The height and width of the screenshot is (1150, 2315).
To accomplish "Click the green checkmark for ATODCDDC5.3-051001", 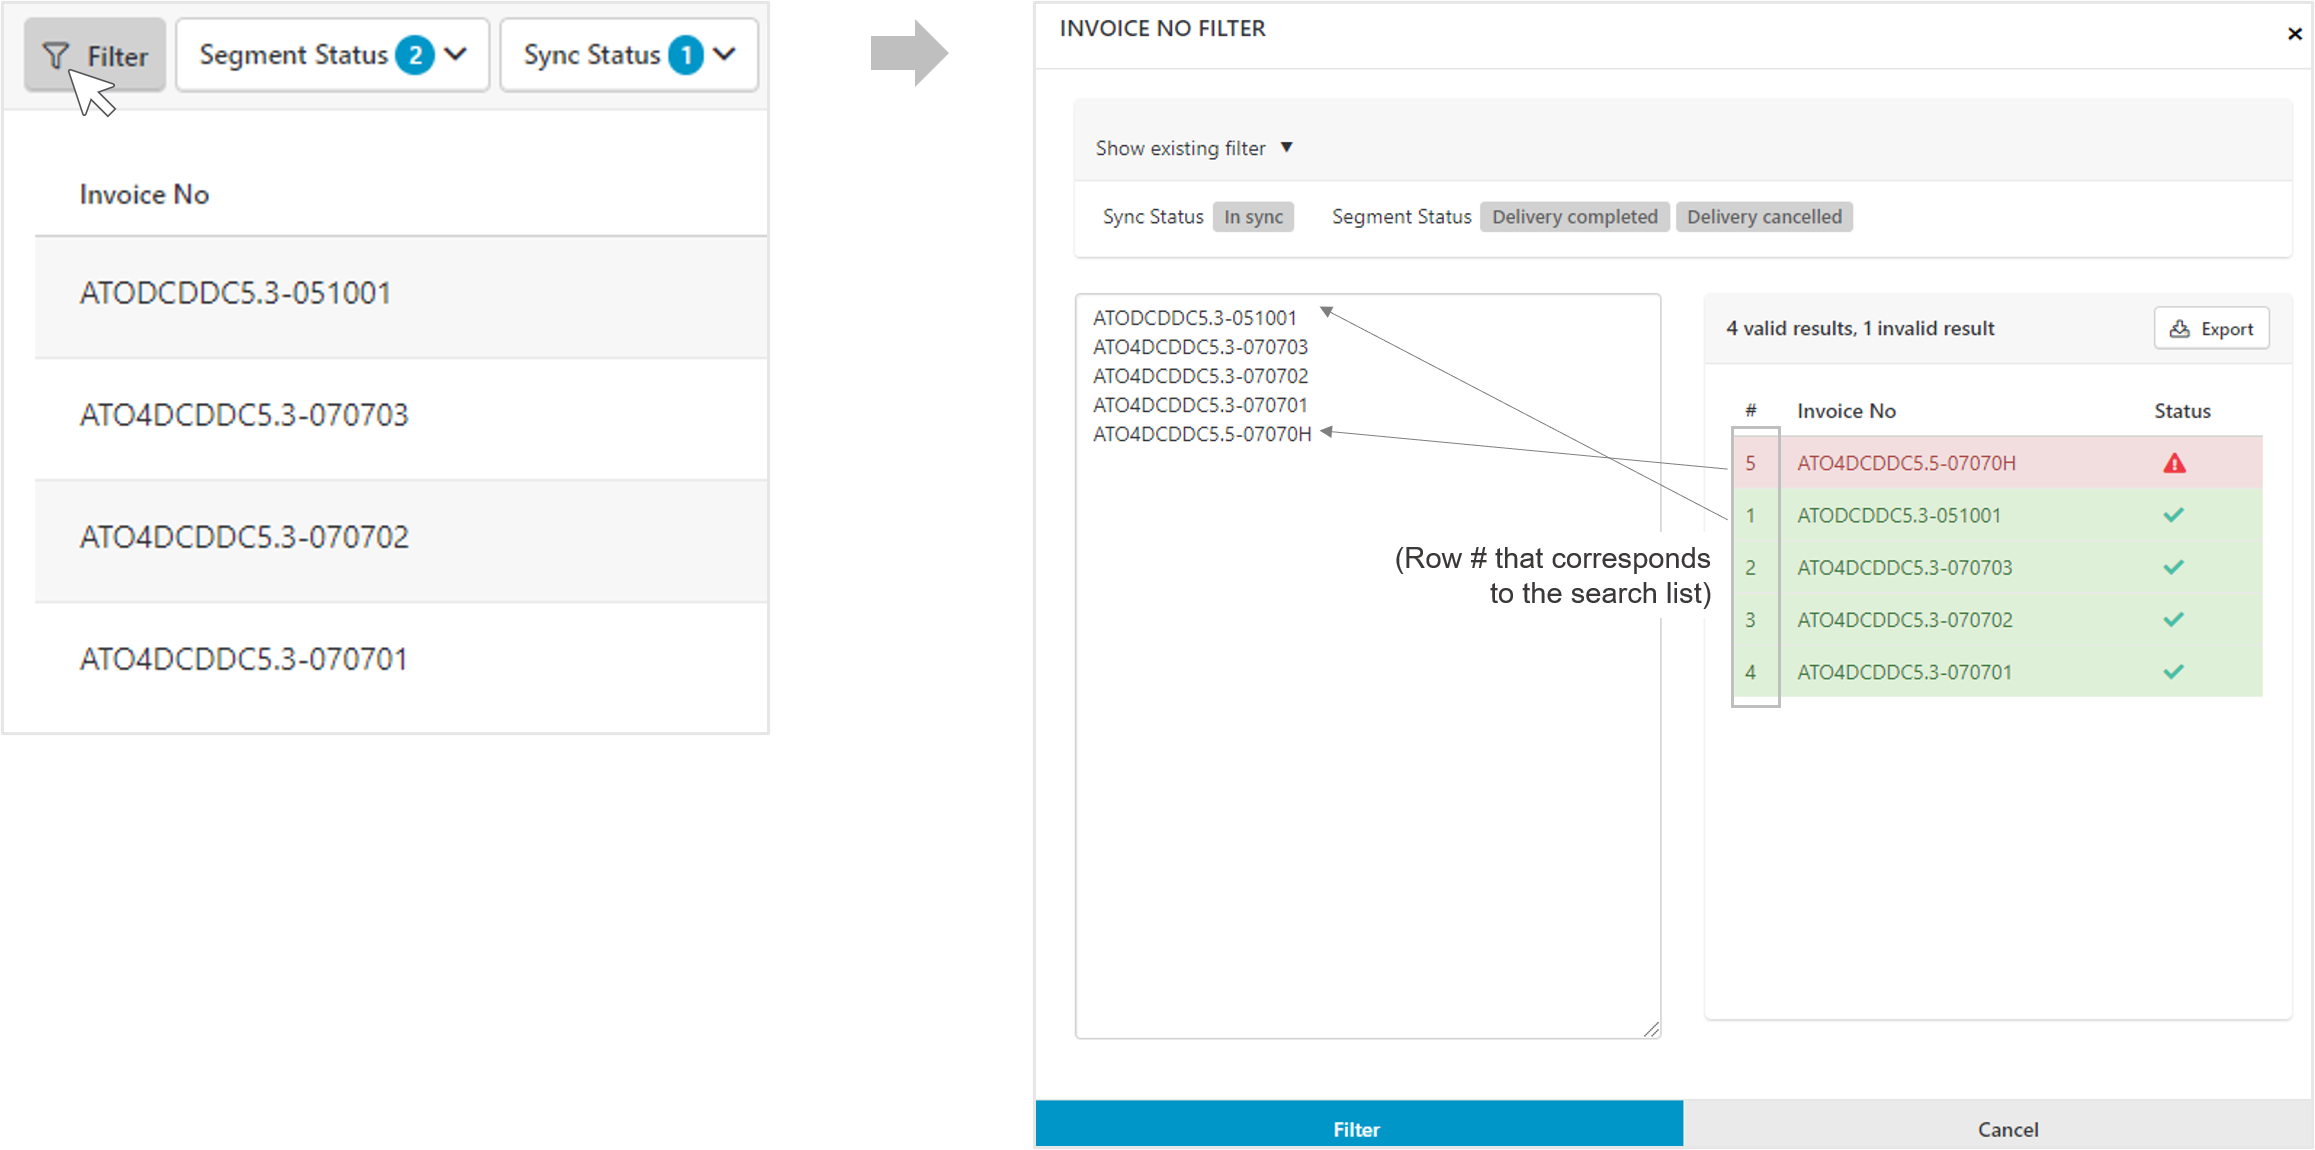I will click(x=2173, y=515).
